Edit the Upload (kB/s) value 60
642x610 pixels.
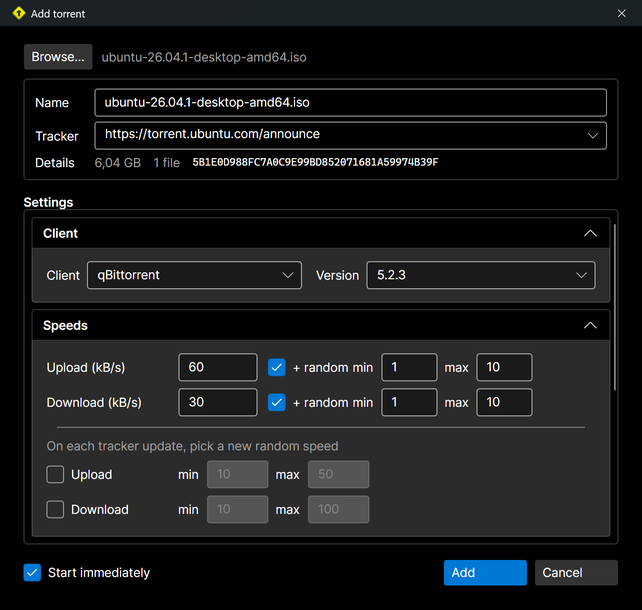pyautogui.click(x=218, y=367)
